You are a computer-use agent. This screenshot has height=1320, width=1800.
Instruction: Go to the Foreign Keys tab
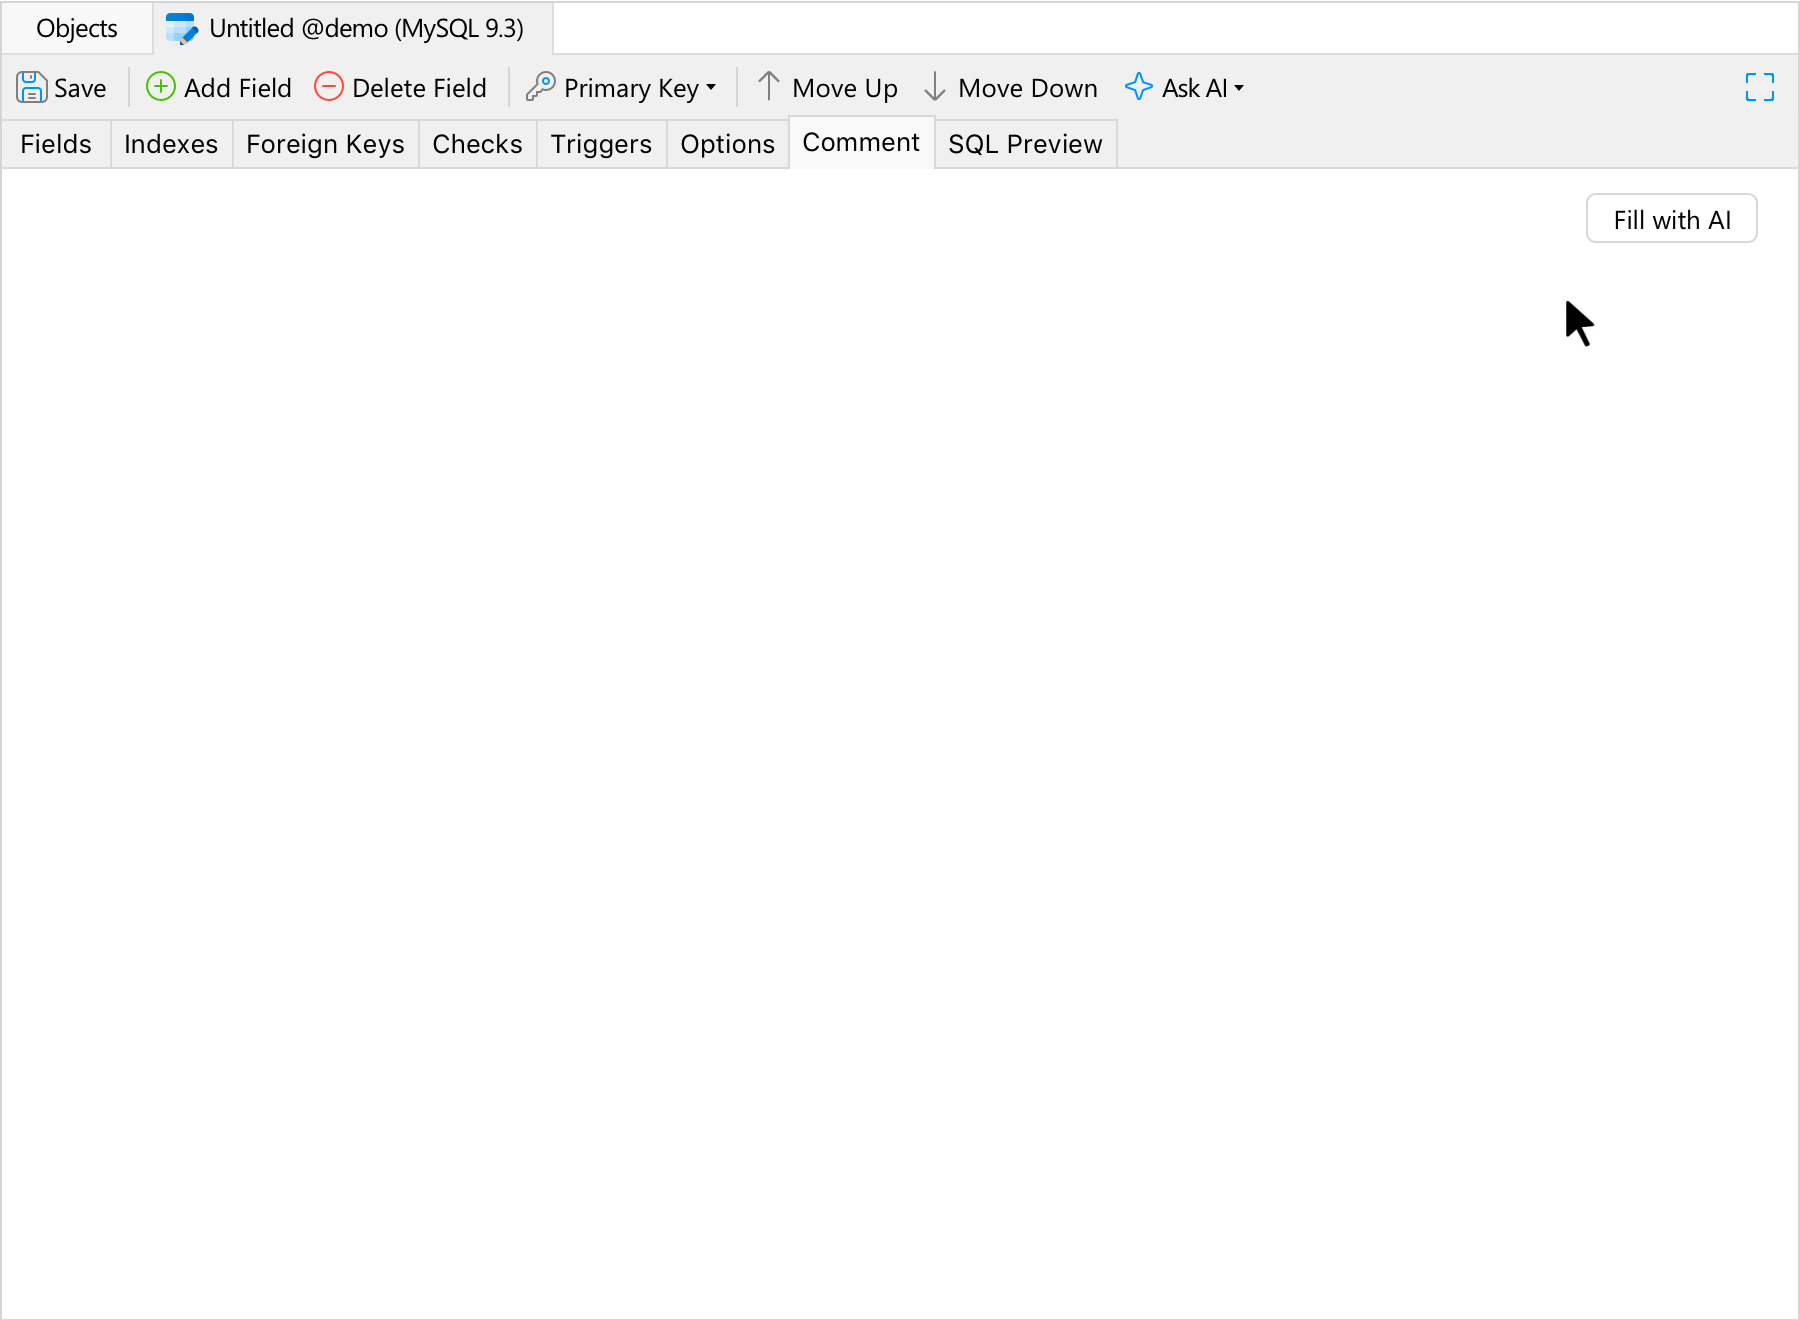tap(326, 144)
